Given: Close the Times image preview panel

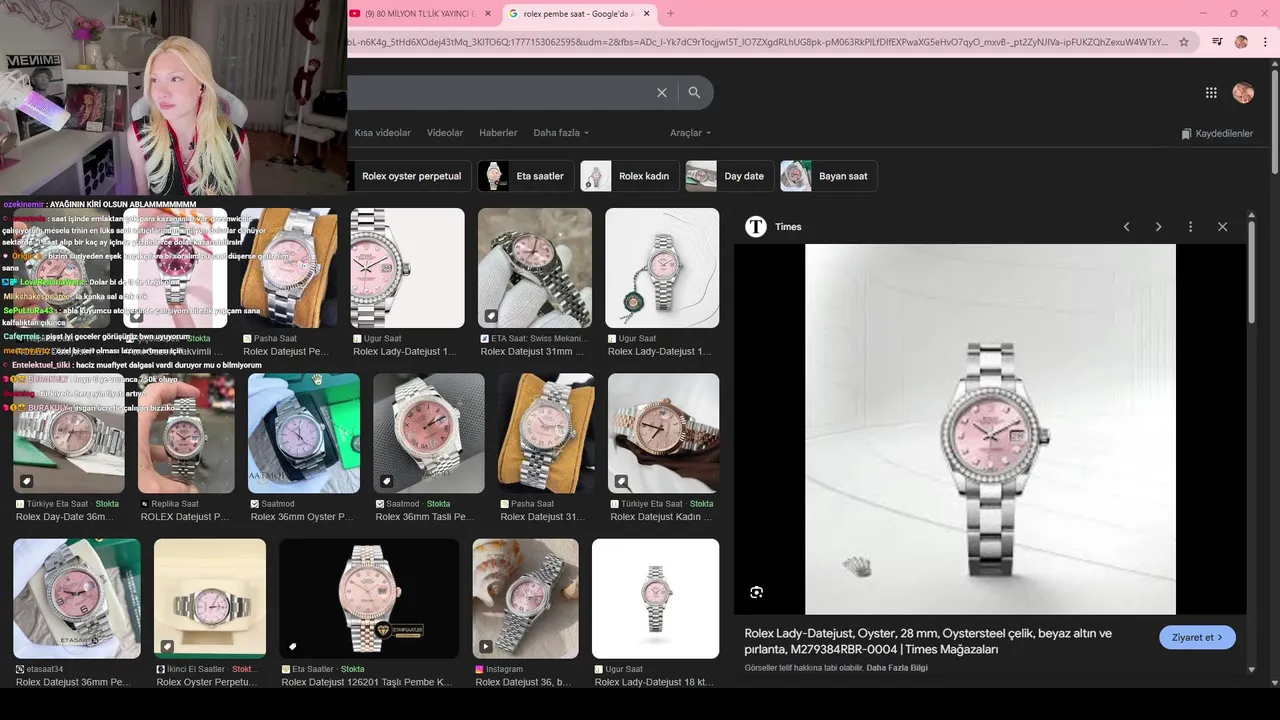Looking at the screenshot, I should 1222,227.
